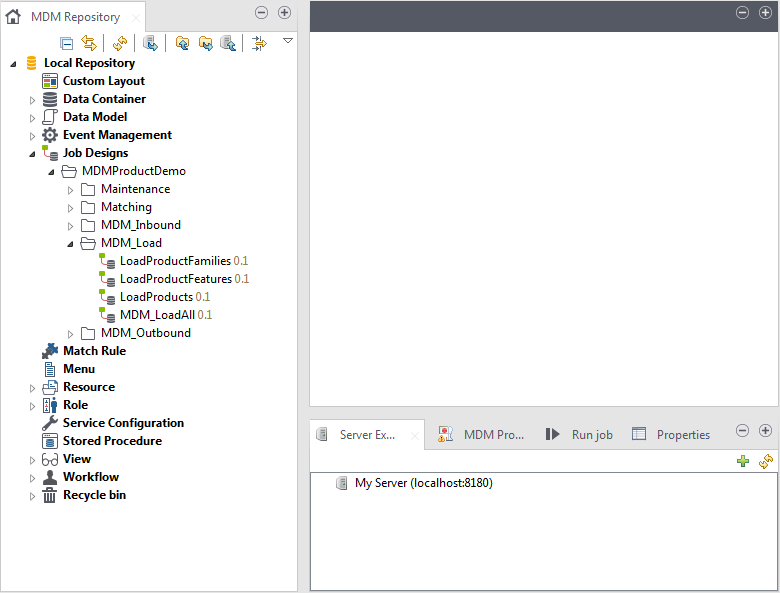The height and width of the screenshot is (593, 780).
Task: Collapse the Local Repository node
Action: [x=13, y=64]
